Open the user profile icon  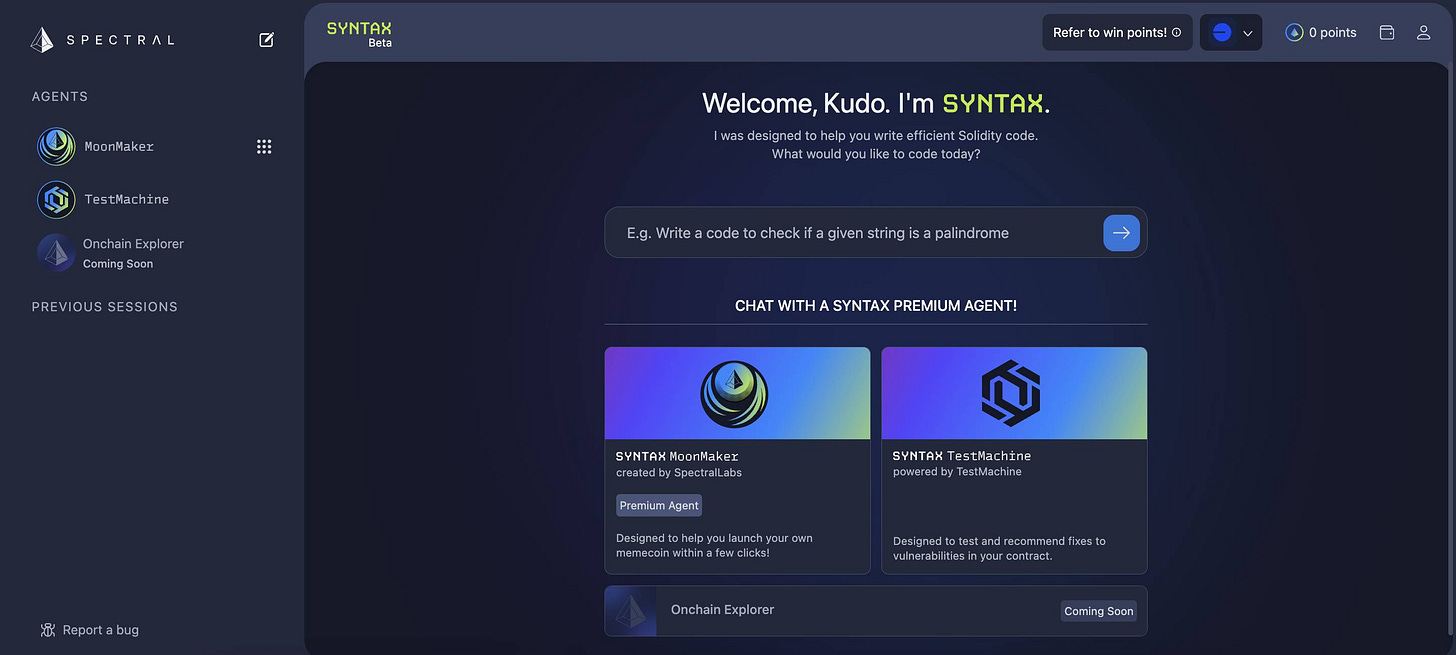(x=1424, y=32)
